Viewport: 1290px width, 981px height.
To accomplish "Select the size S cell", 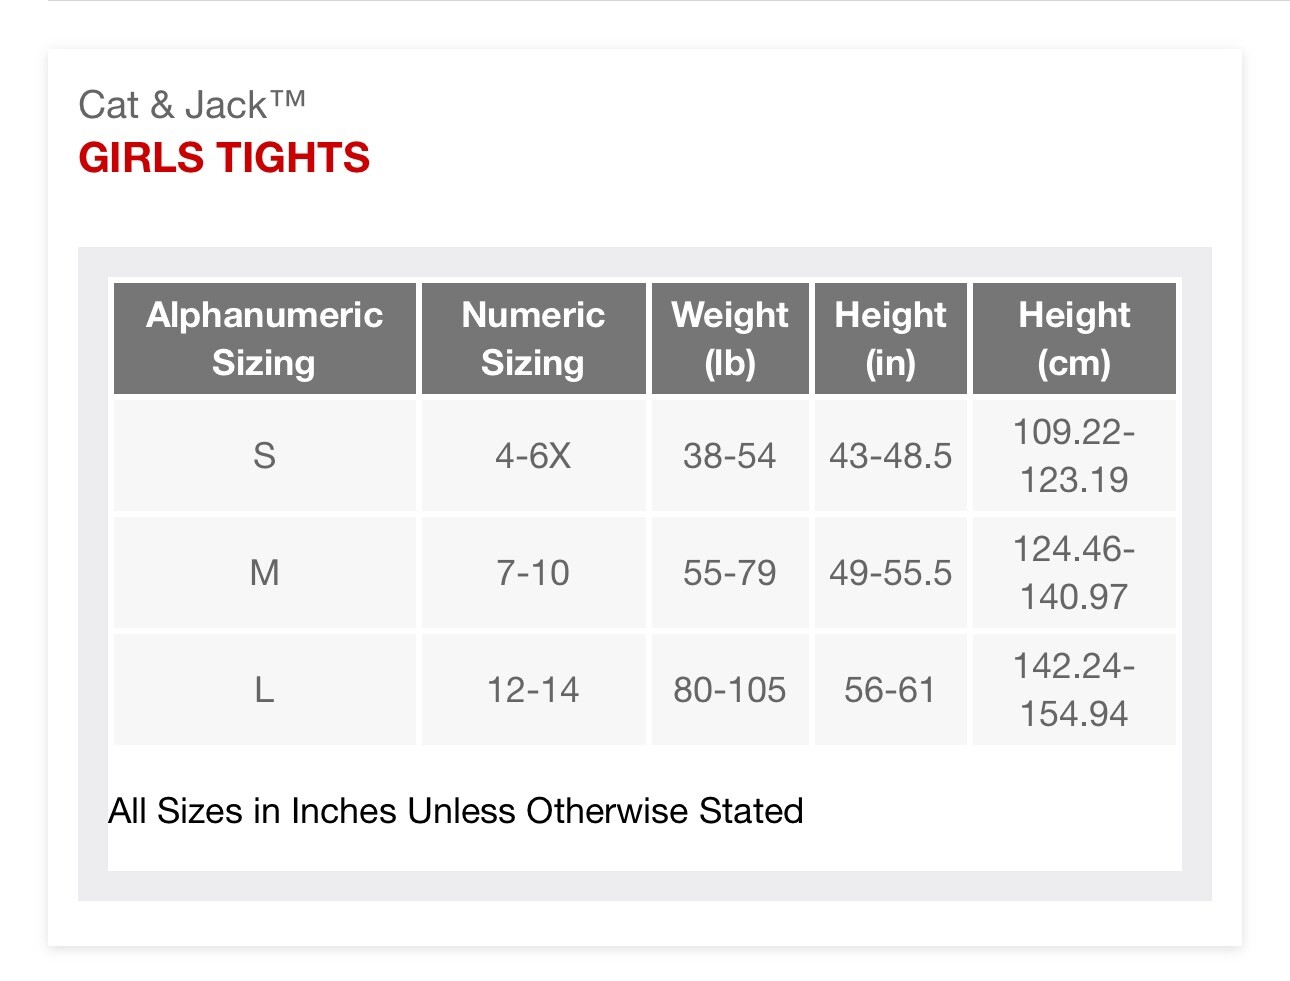I will click(x=265, y=456).
